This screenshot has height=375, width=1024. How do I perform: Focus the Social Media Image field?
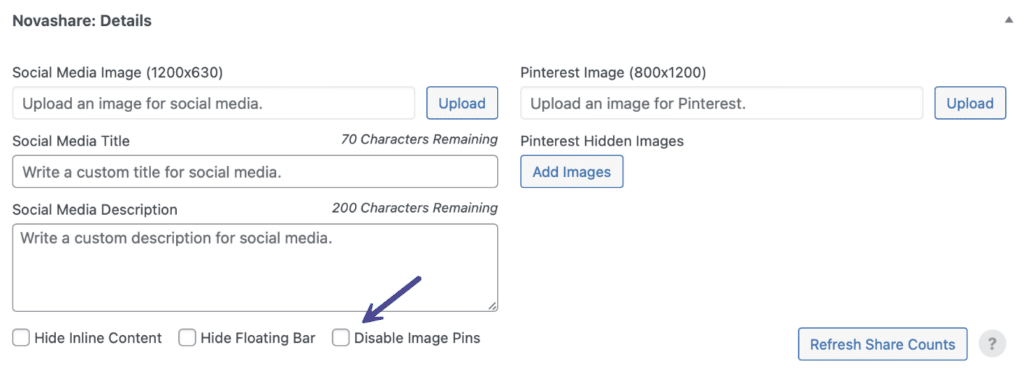click(214, 103)
